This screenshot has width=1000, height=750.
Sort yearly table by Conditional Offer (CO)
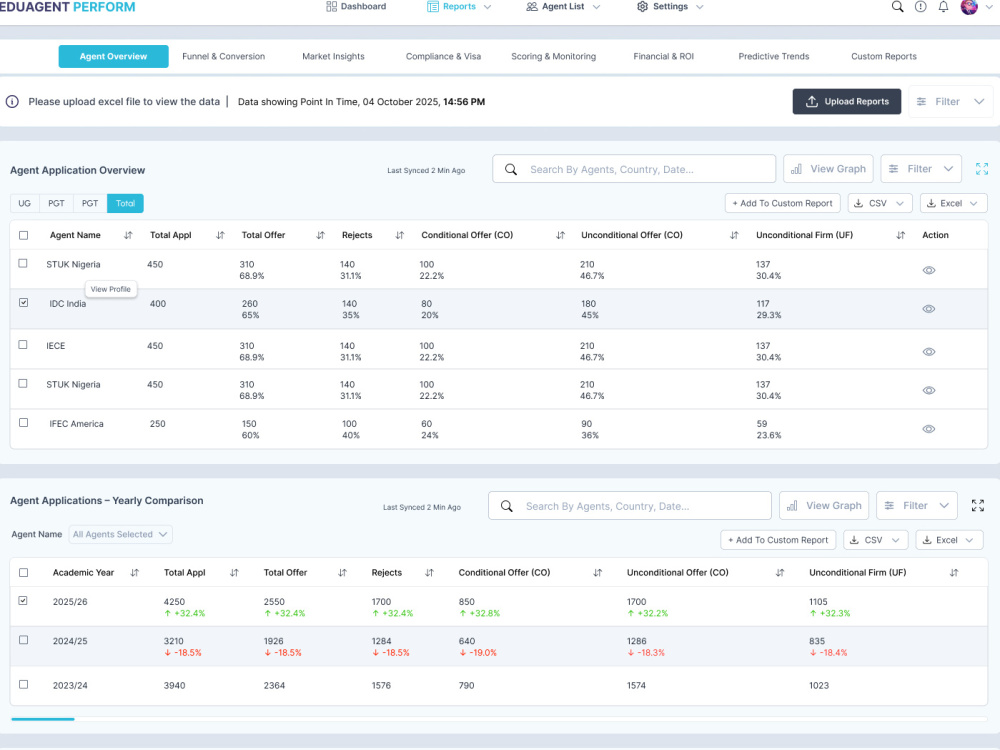click(x=598, y=573)
